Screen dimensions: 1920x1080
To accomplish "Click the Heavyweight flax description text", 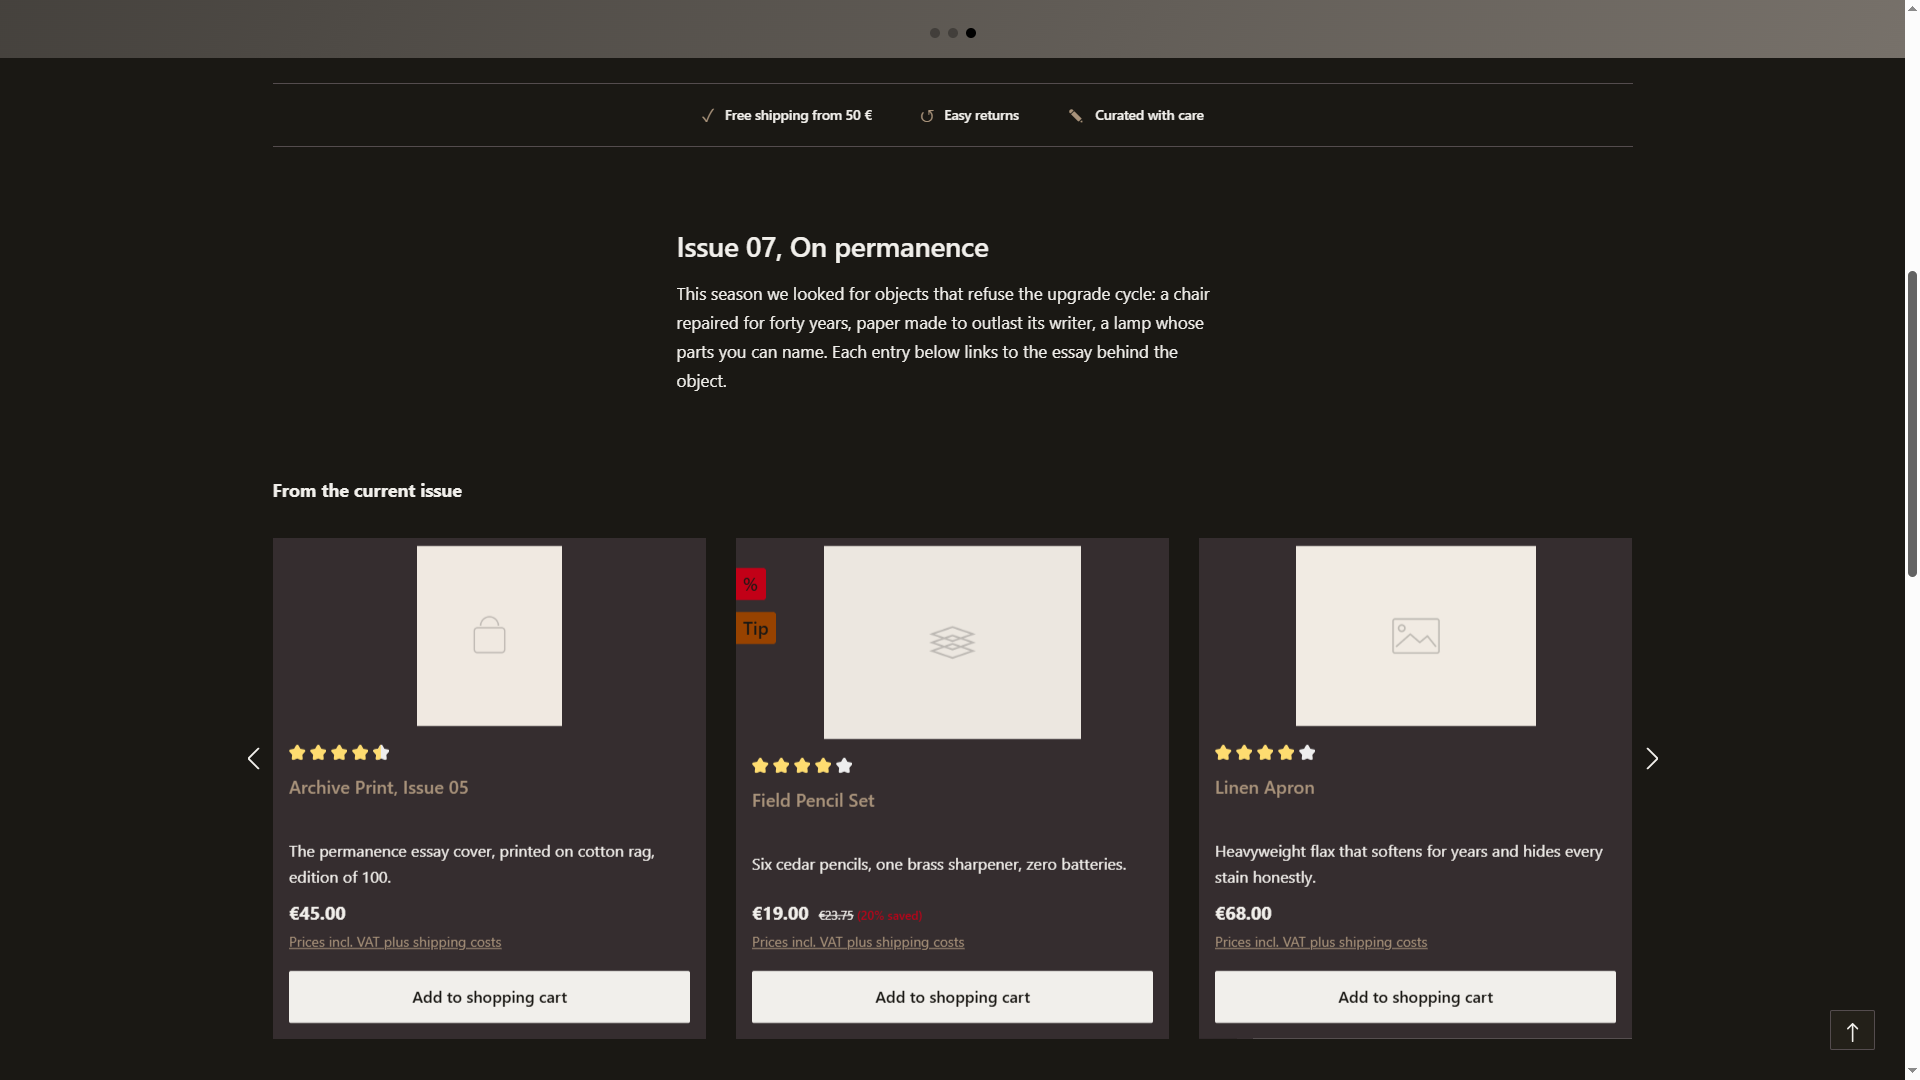I will coord(1409,864).
